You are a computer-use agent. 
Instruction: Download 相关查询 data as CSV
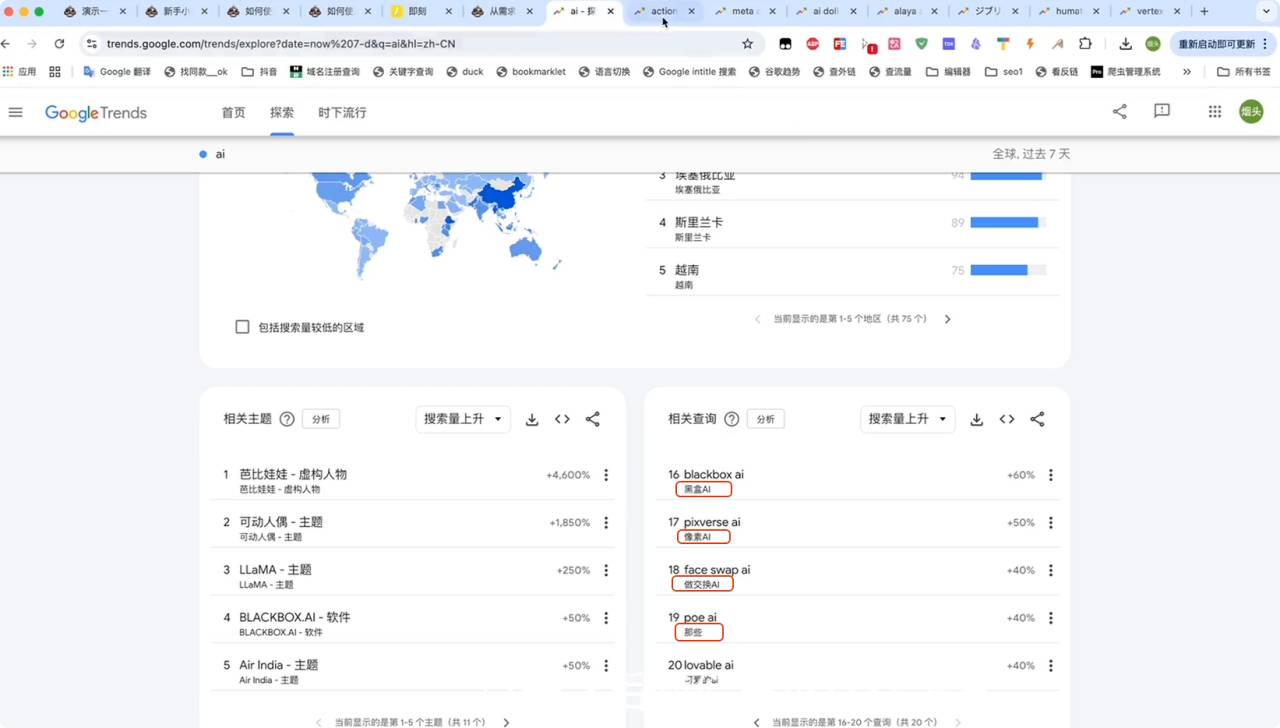pyautogui.click(x=977, y=419)
